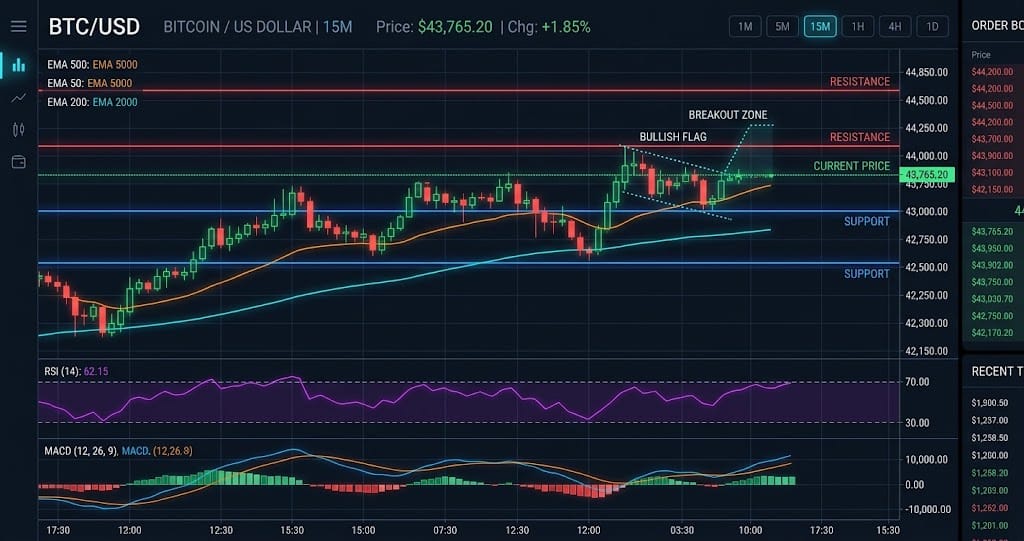Image resolution: width=1024 pixels, height=541 pixels.
Task: Select the $1,201.00 recent trade row
Action: 990,525
